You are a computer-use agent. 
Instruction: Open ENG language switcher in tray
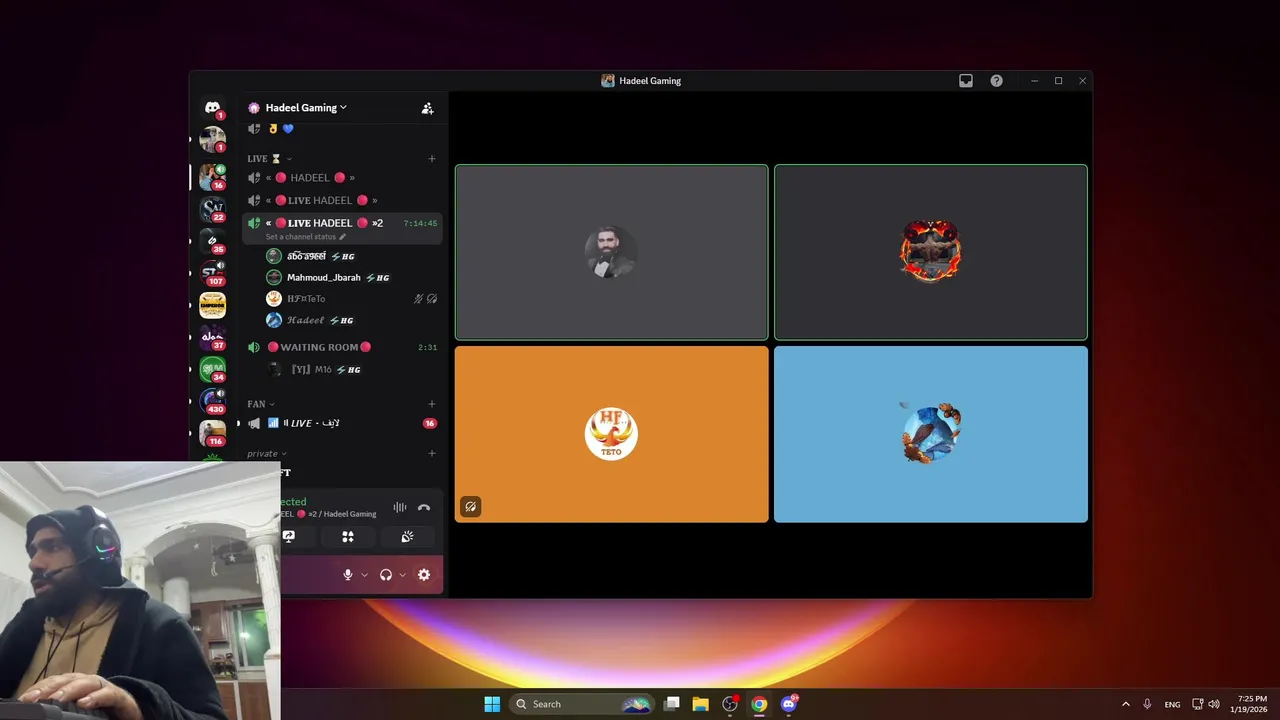click(x=1172, y=704)
